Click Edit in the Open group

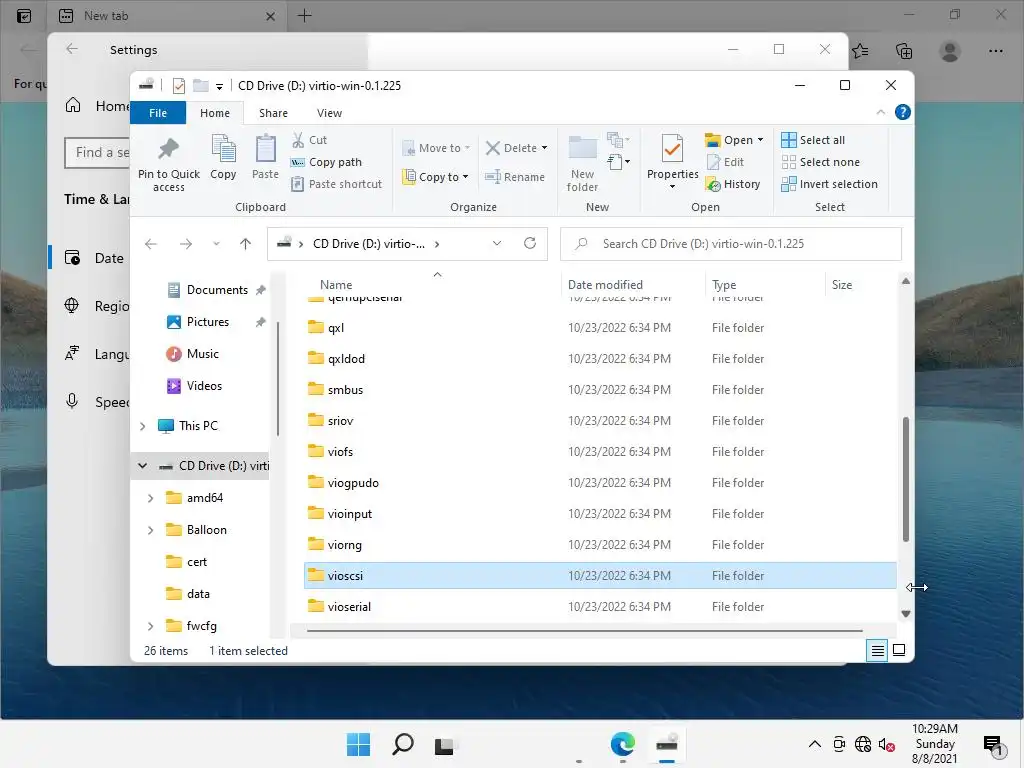point(726,162)
